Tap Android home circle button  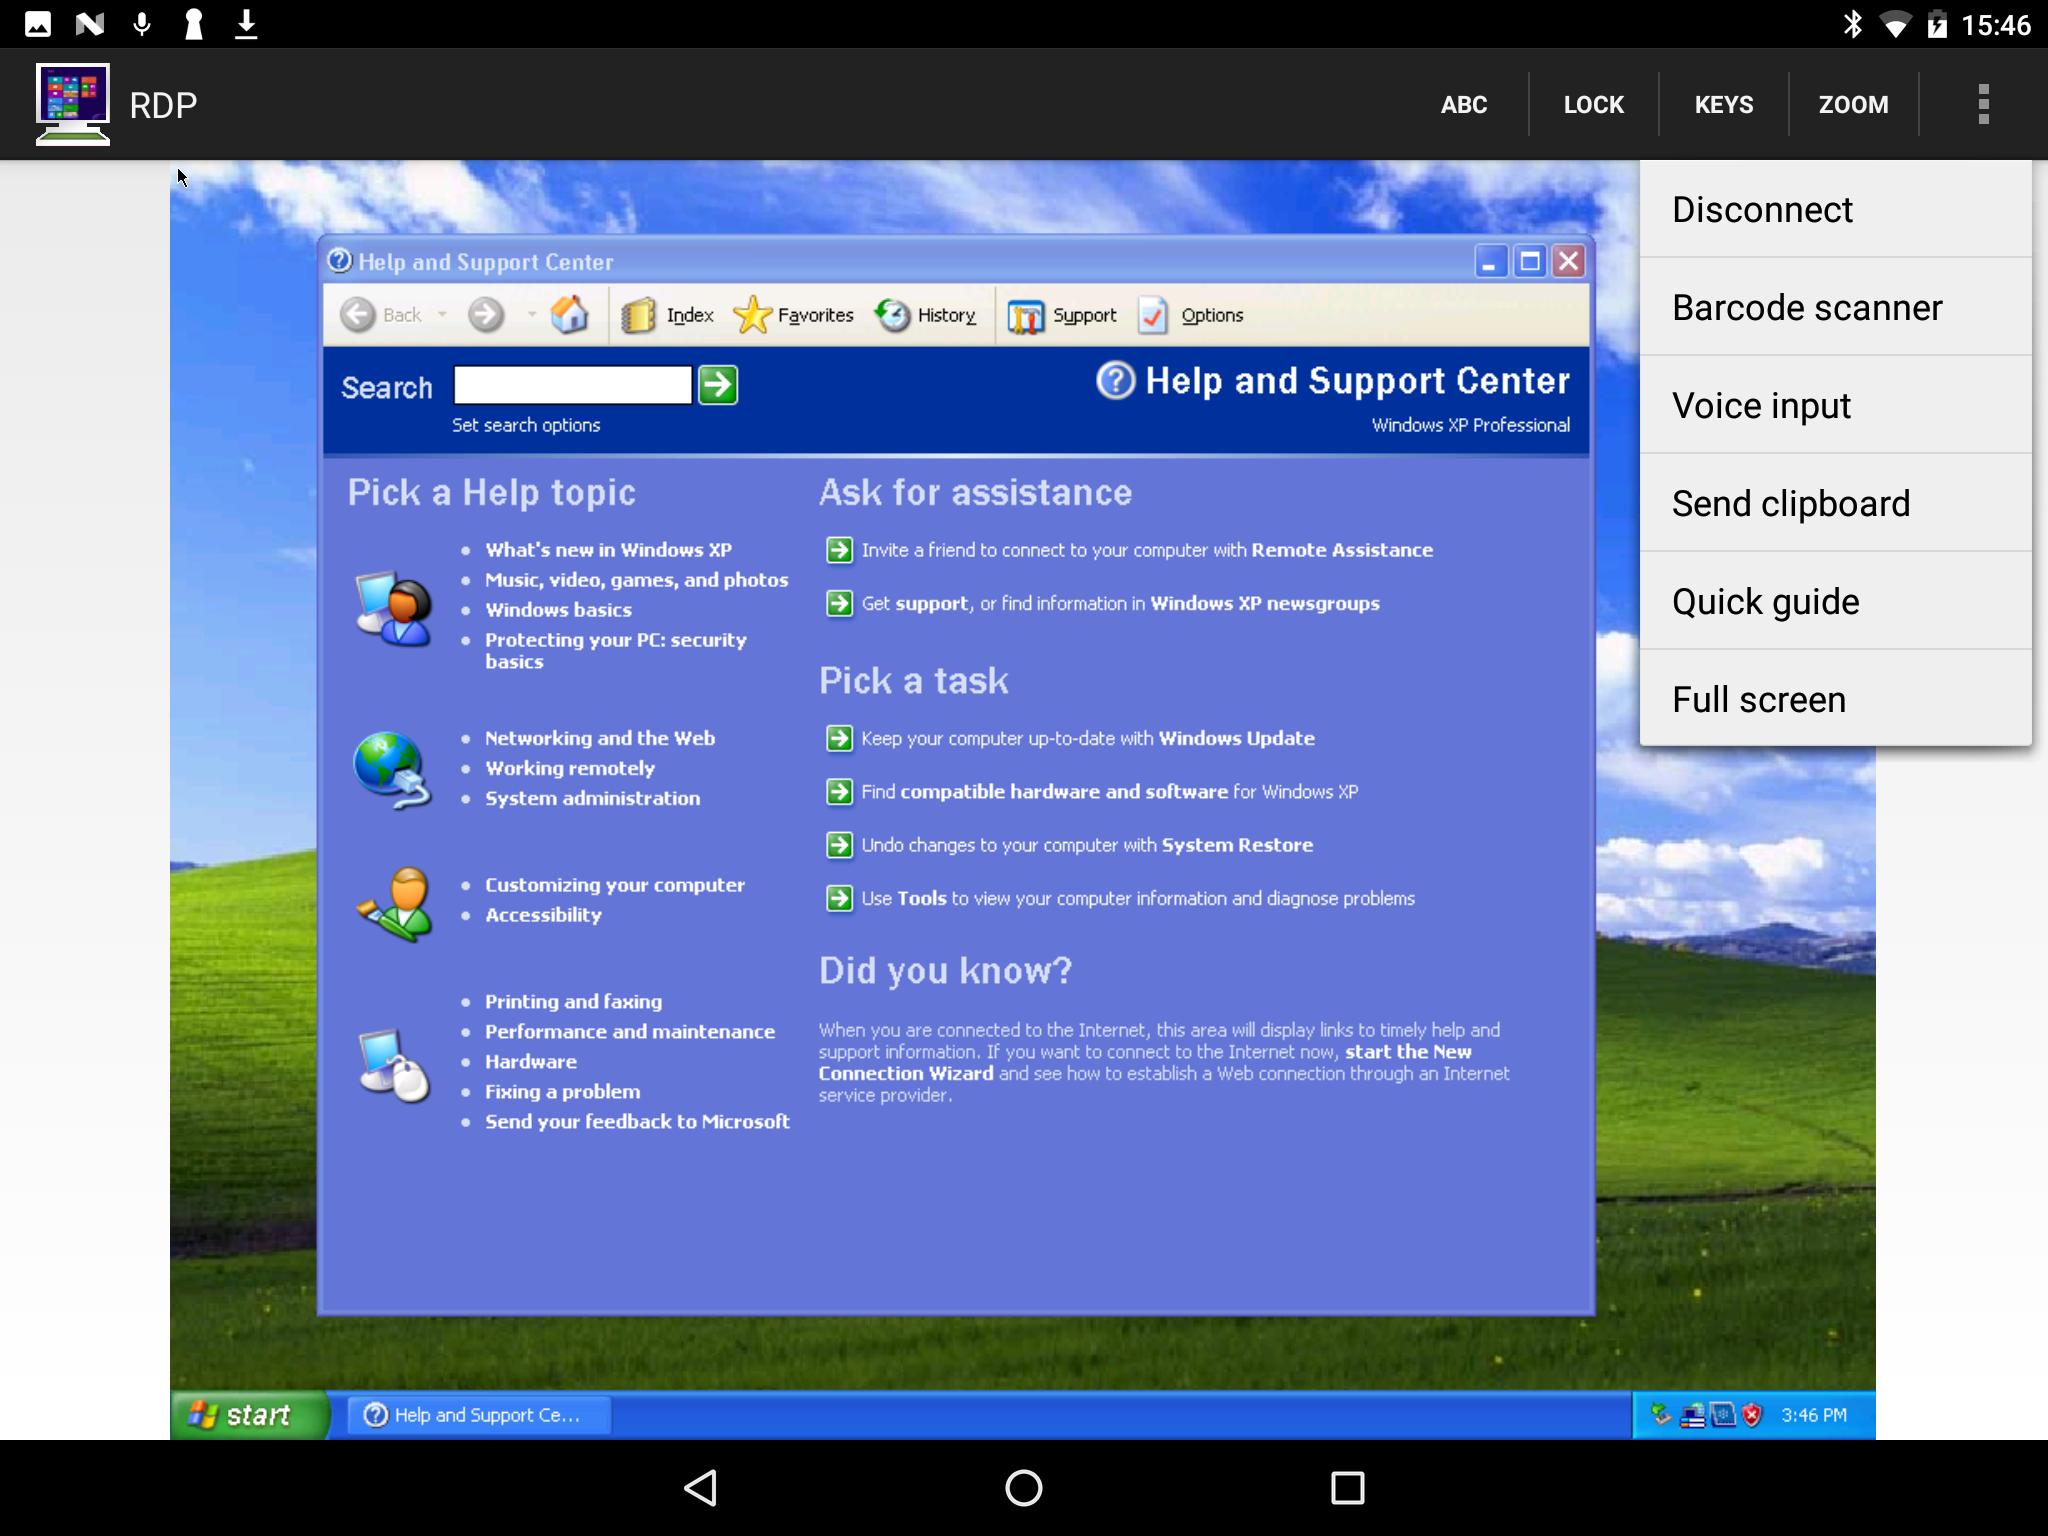point(1023,1487)
